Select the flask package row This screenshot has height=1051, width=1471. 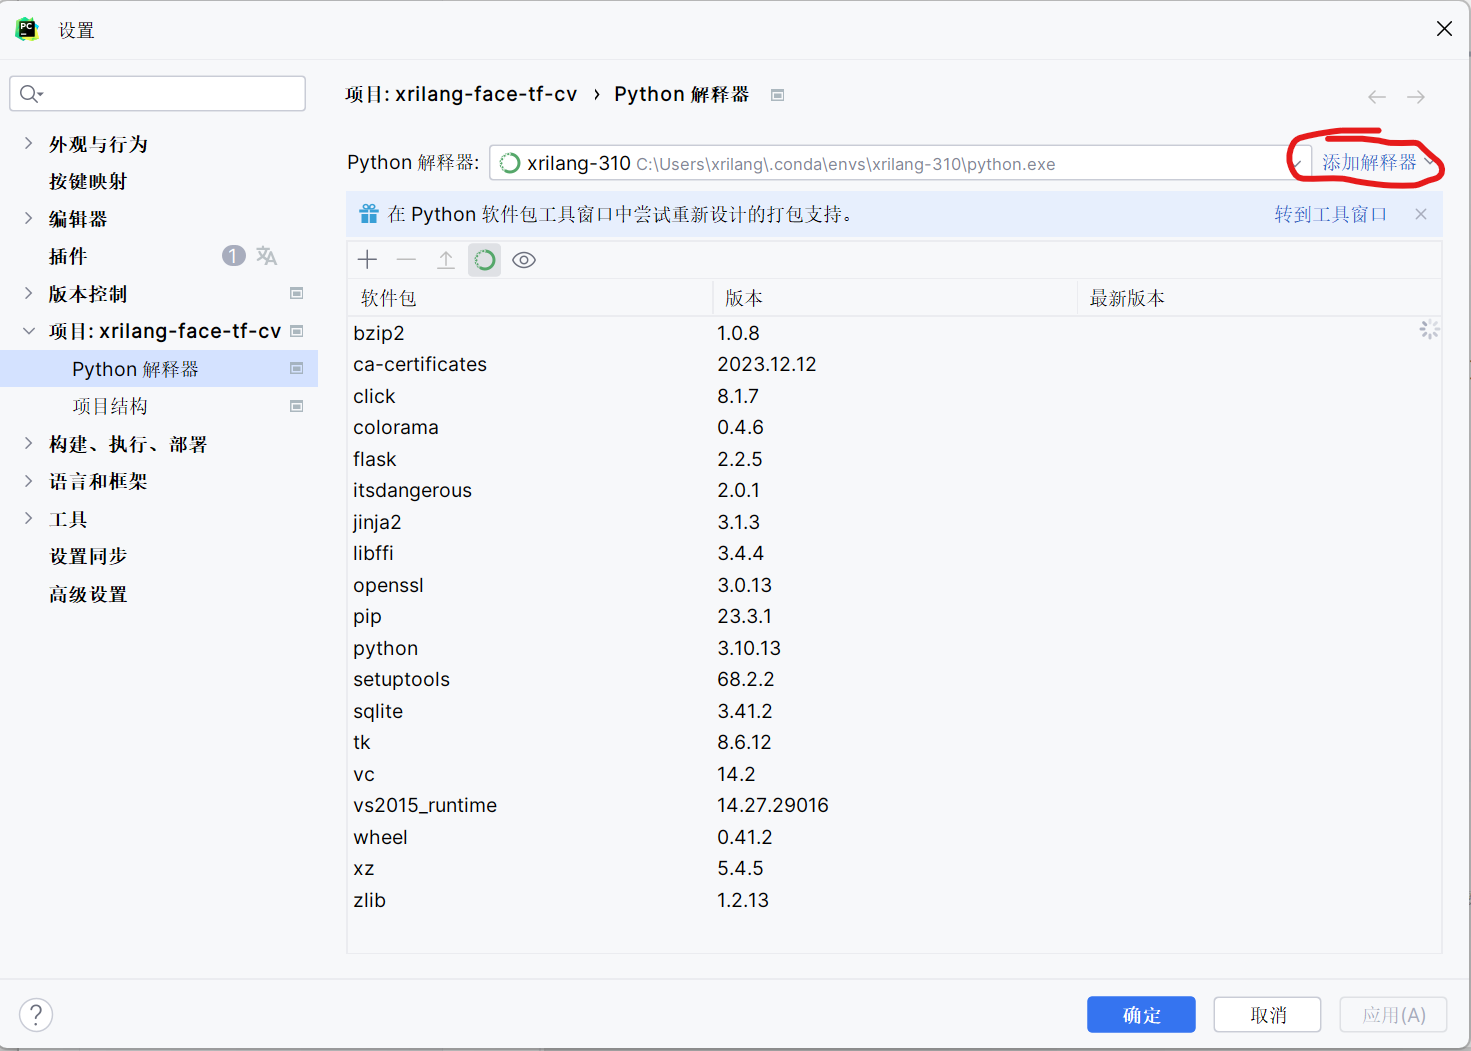tap(894, 459)
